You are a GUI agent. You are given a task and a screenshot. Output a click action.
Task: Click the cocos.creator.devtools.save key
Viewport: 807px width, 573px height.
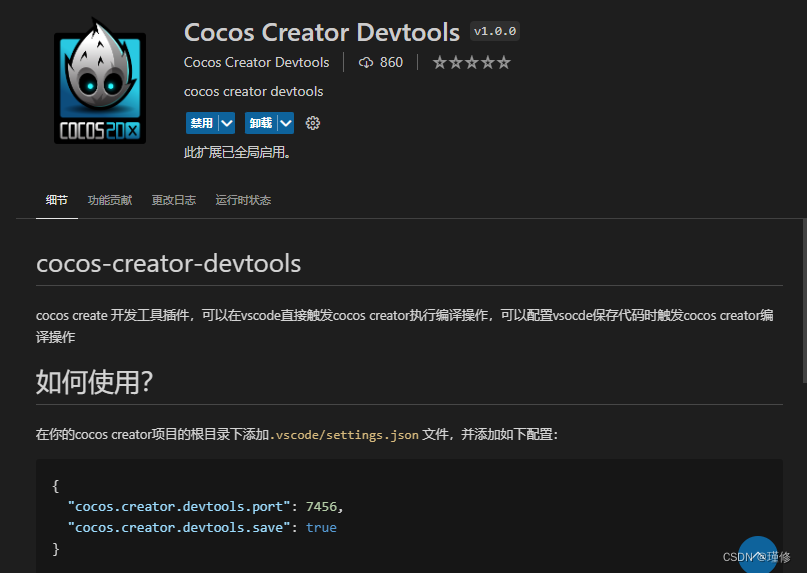click(179, 528)
